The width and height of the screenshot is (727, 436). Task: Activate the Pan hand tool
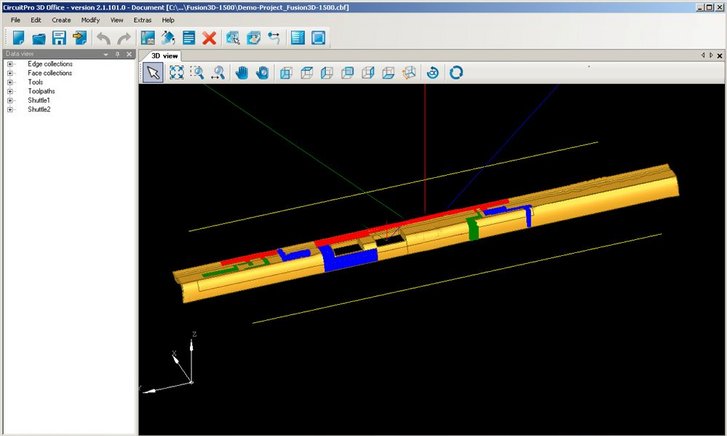pyautogui.click(x=241, y=72)
